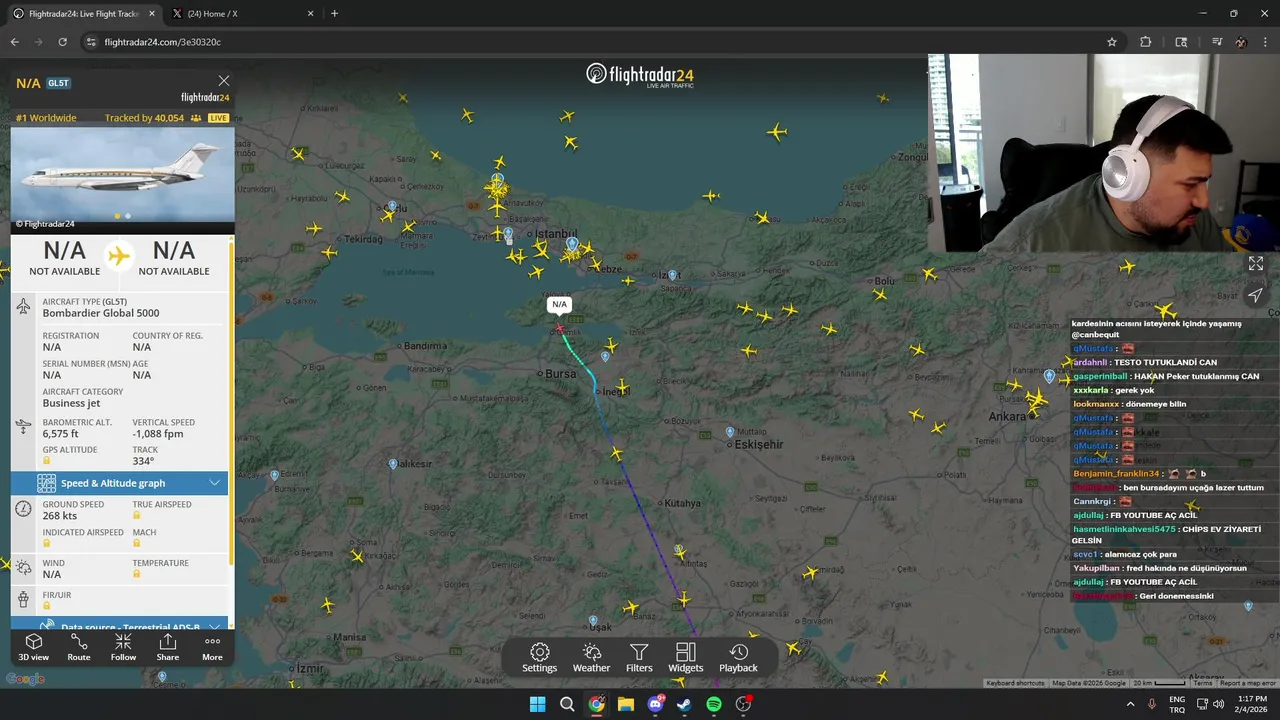This screenshot has width=1280, height=720.
Task: Click the locked Mach icon
Action: (136, 544)
